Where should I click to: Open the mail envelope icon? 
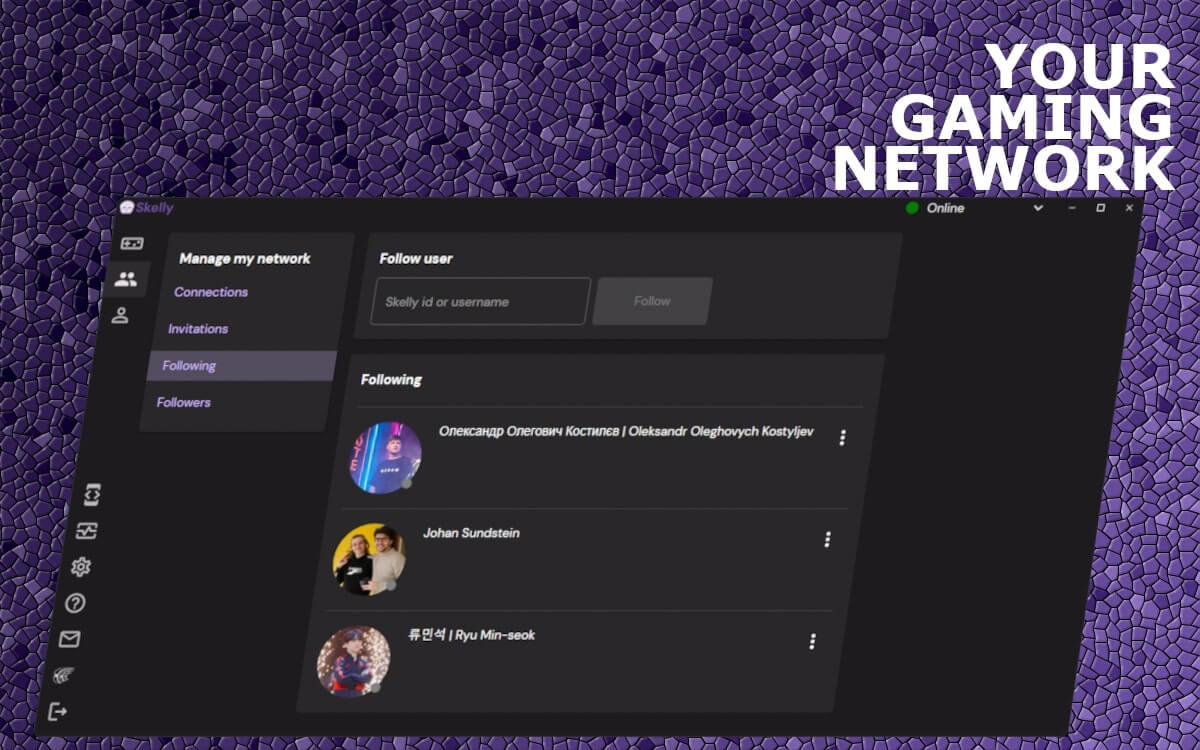pyautogui.click(x=69, y=639)
